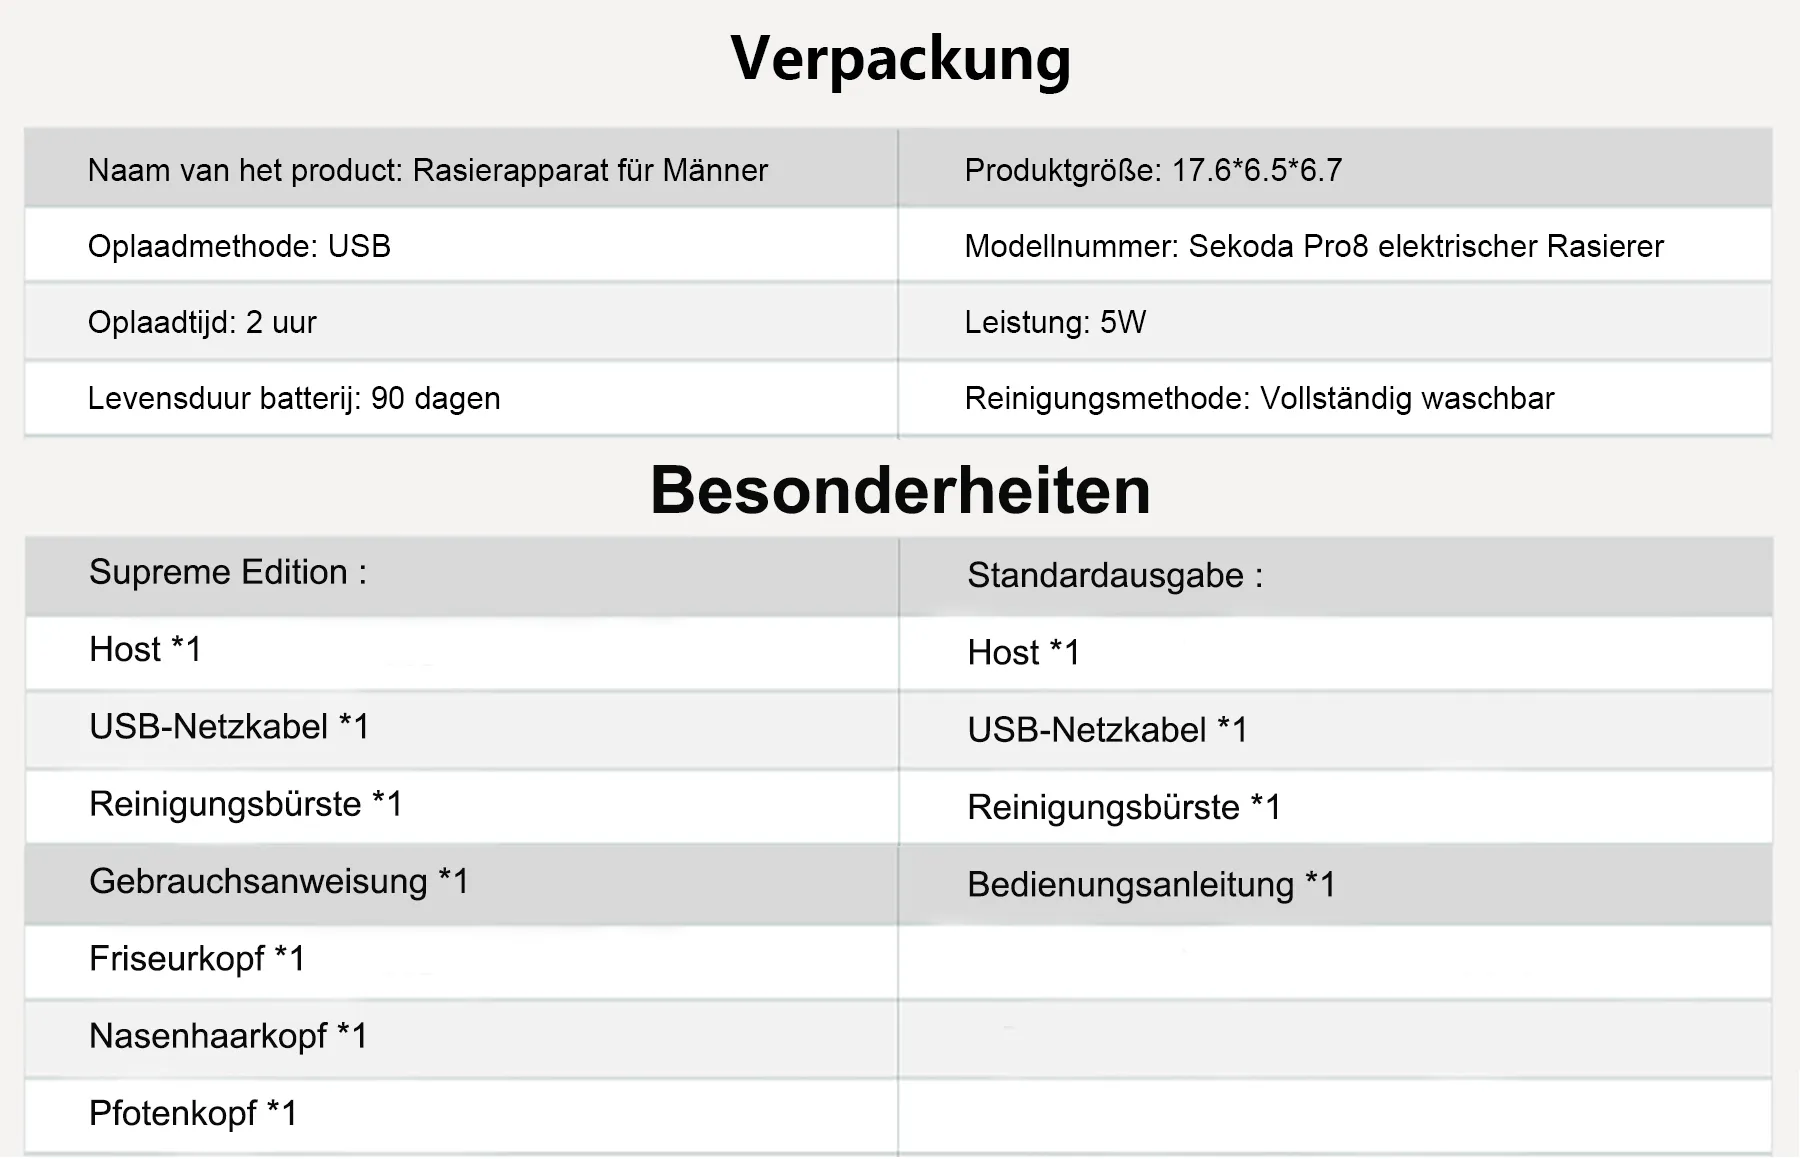Click the Oplaadmethode: USB cell
1800x1159 pixels.
click(239, 247)
